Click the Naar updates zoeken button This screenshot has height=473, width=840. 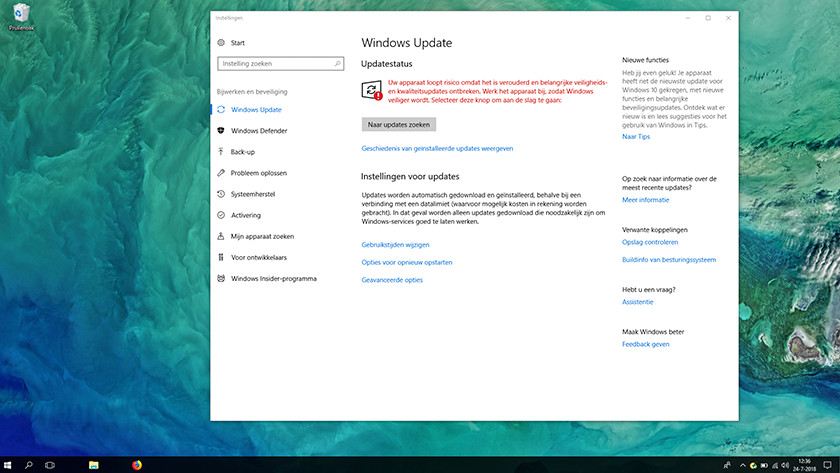click(399, 124)
